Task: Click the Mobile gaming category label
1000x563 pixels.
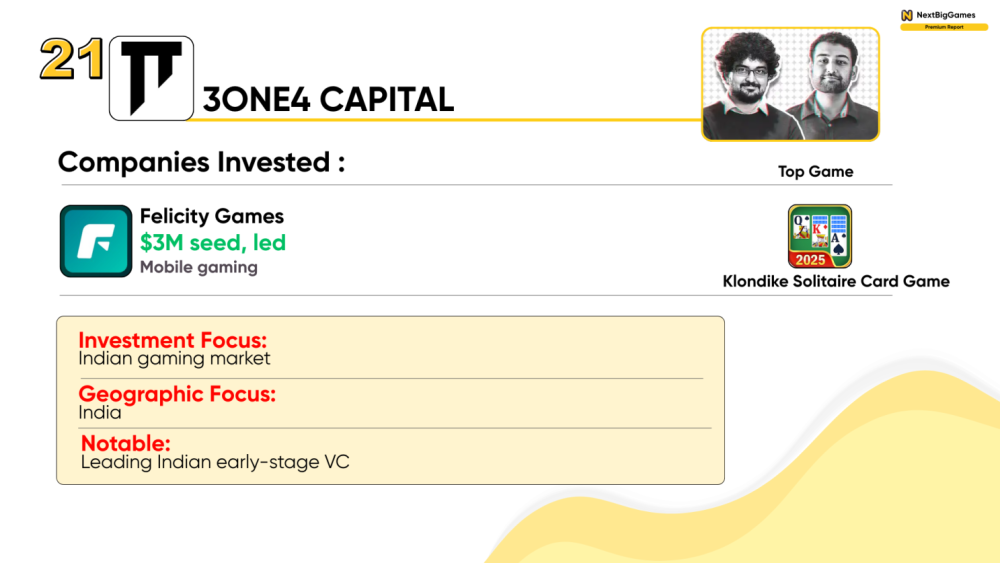Action: point(199,267)
